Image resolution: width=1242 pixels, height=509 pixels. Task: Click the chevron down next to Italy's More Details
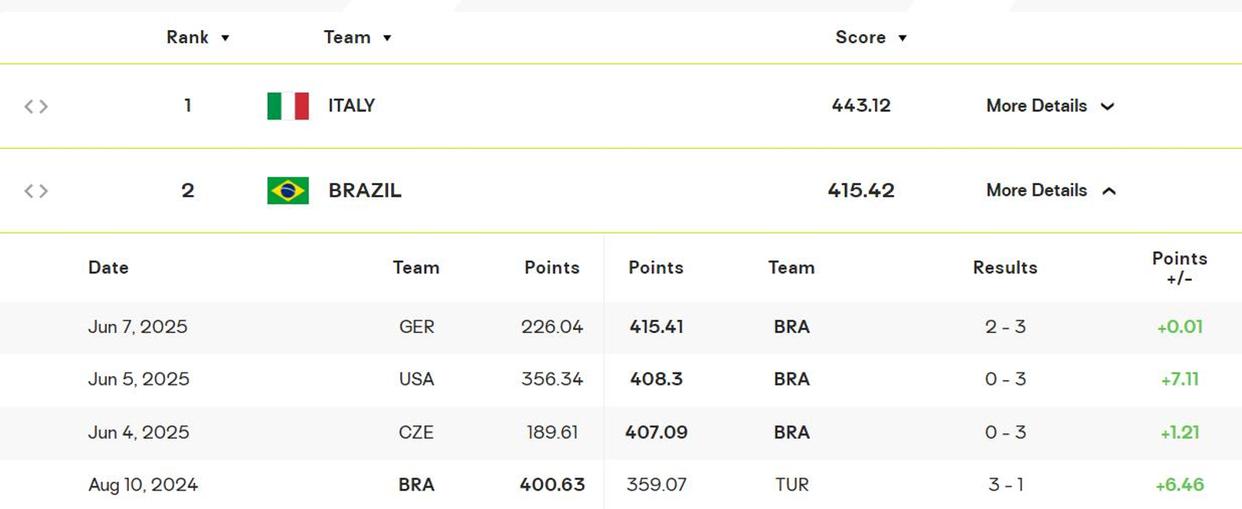point(1108,107)
